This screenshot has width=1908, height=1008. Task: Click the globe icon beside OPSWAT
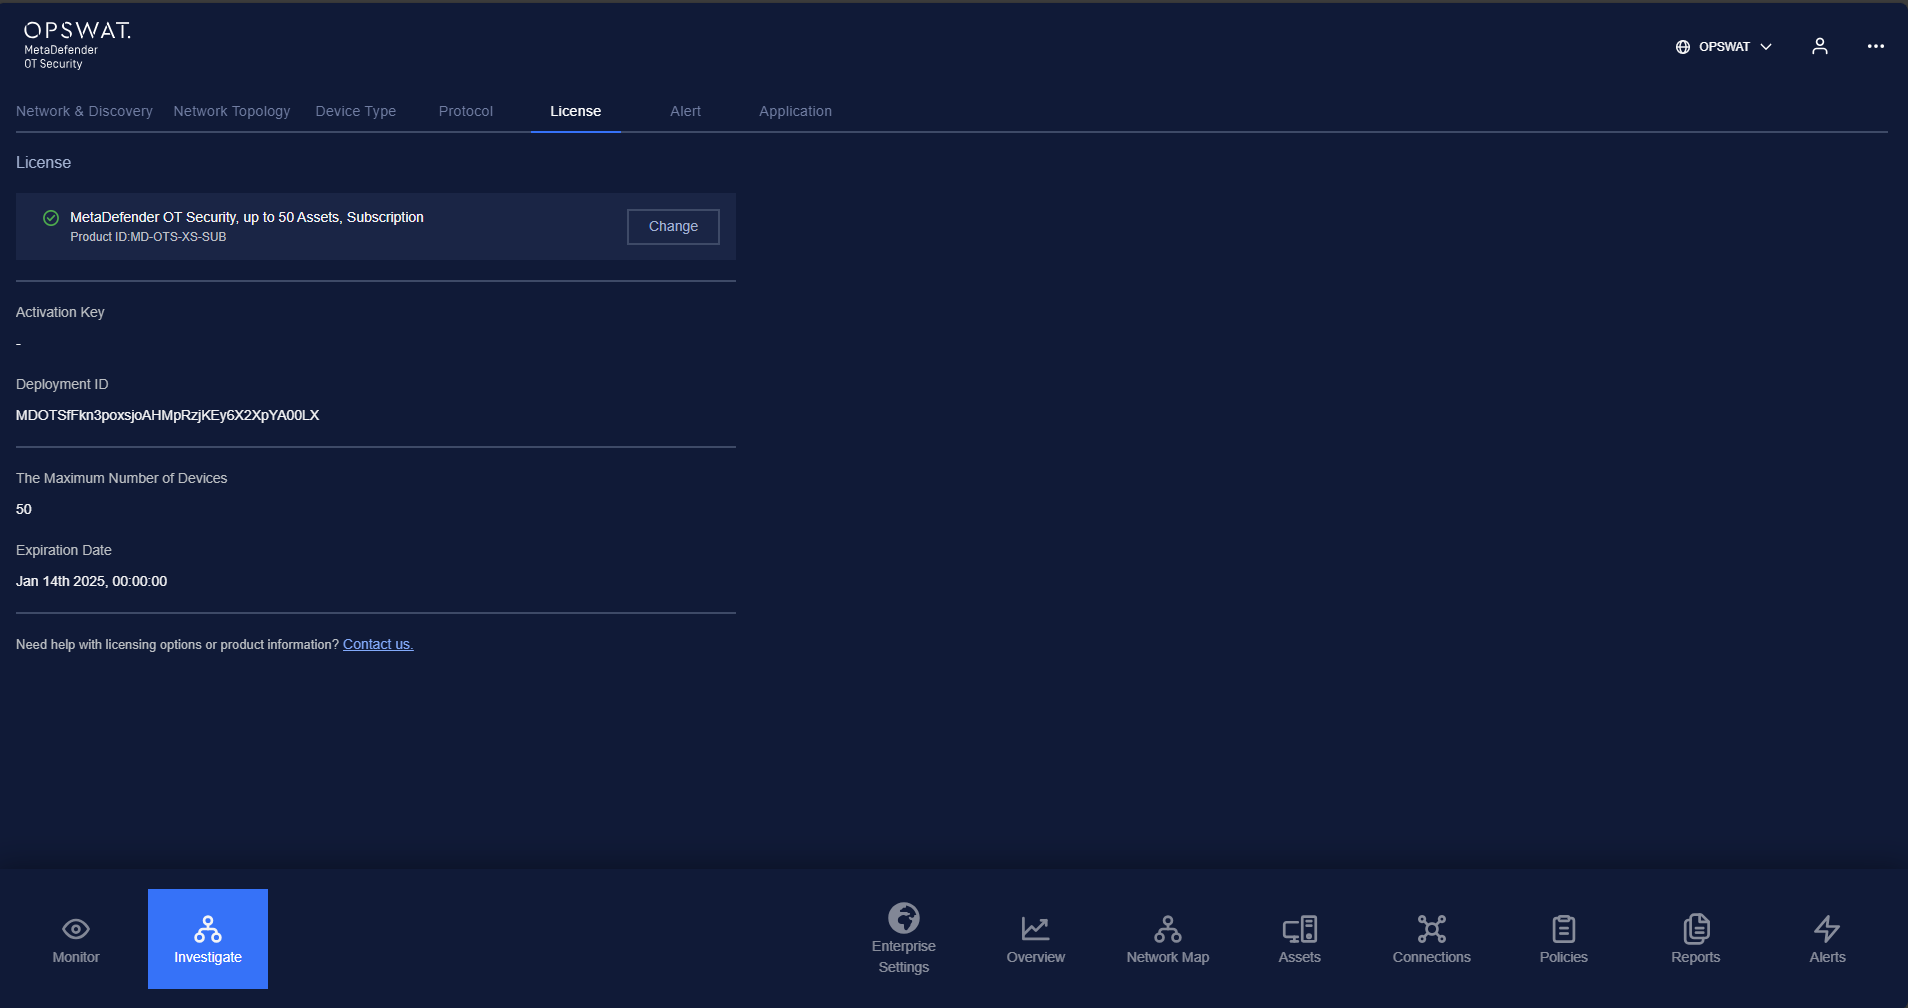[x=1683, y=47]
